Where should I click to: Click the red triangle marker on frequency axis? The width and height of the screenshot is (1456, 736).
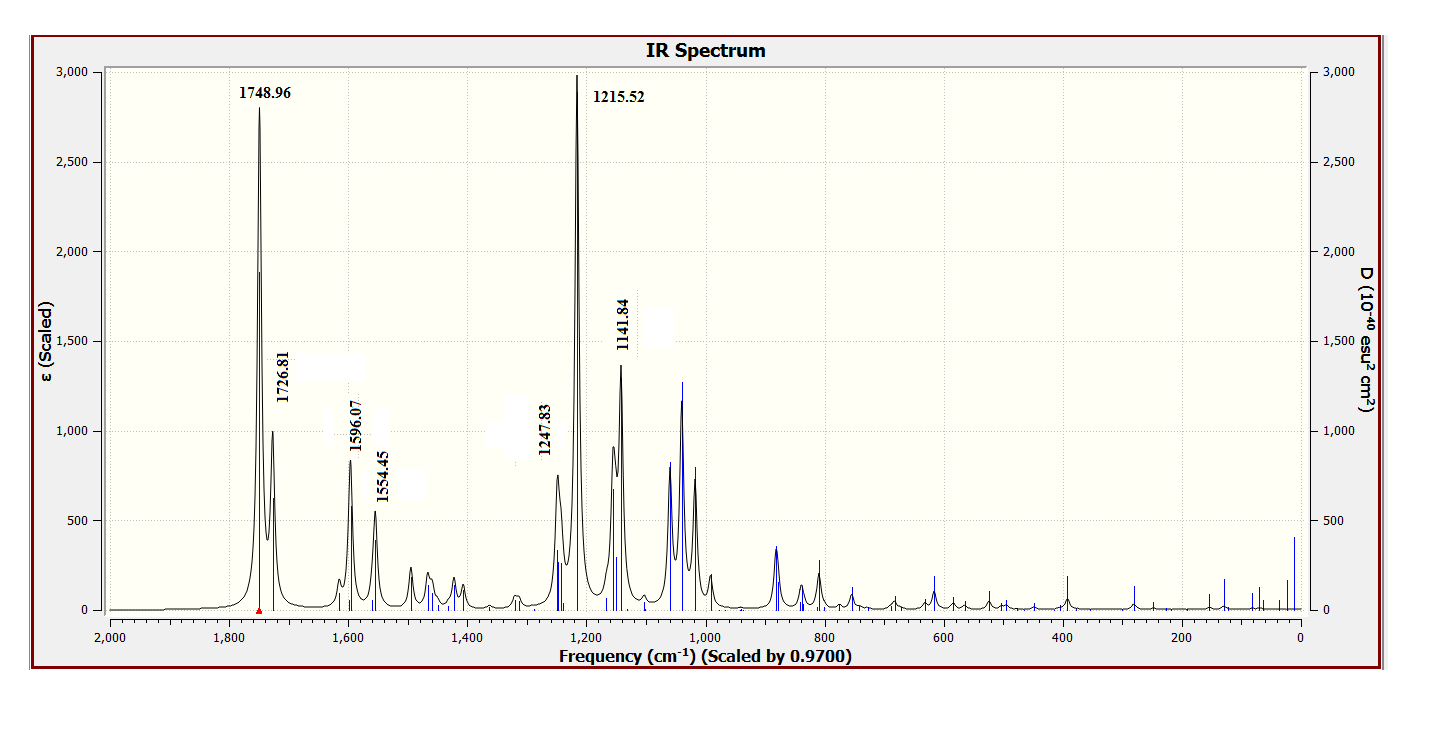259,610
